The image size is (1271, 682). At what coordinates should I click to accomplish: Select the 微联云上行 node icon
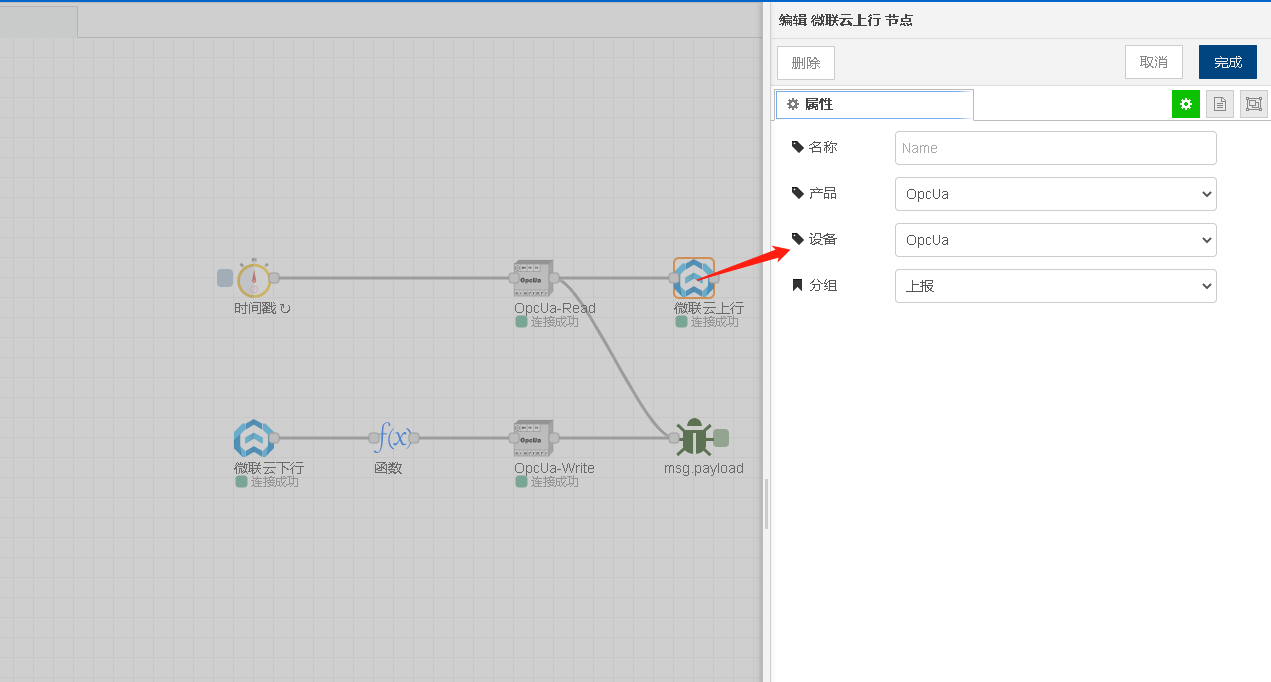point(694,278)
